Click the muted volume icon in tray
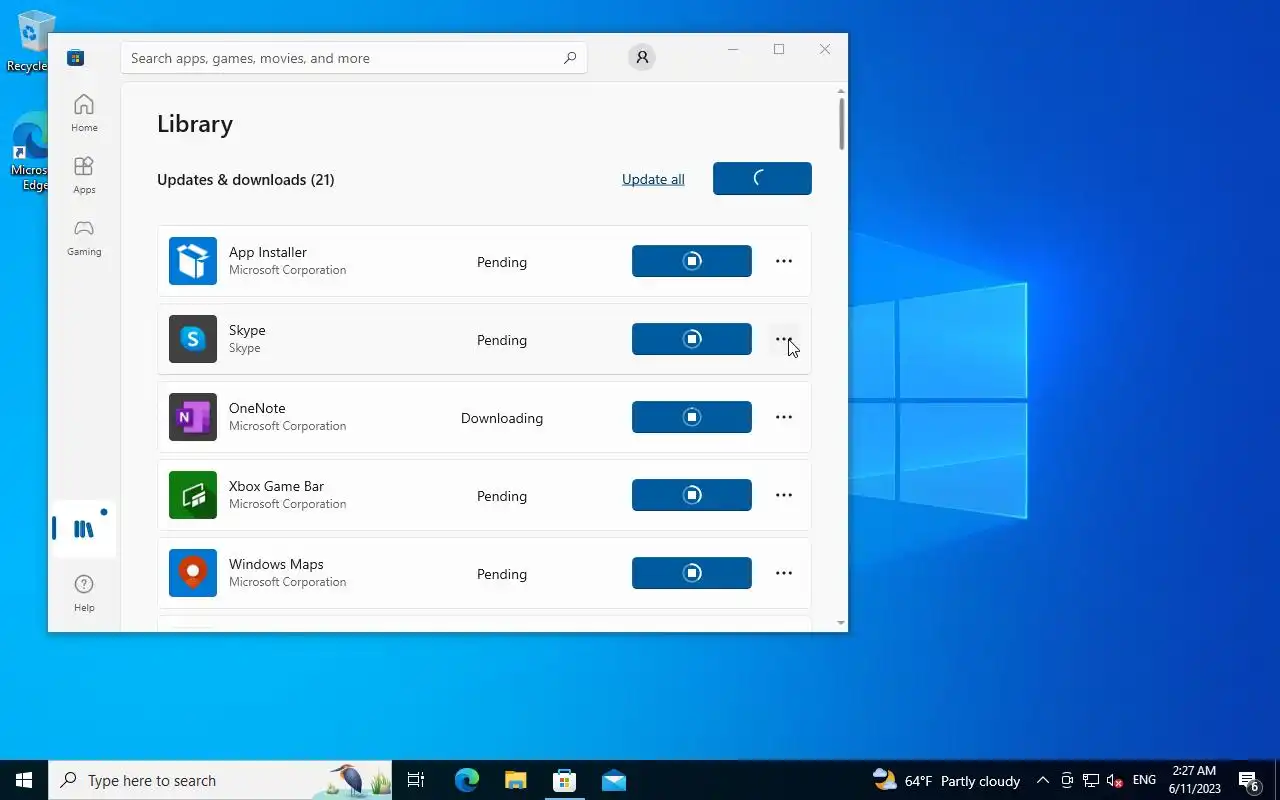The image size is (1280, 800). coord(1115,780)
